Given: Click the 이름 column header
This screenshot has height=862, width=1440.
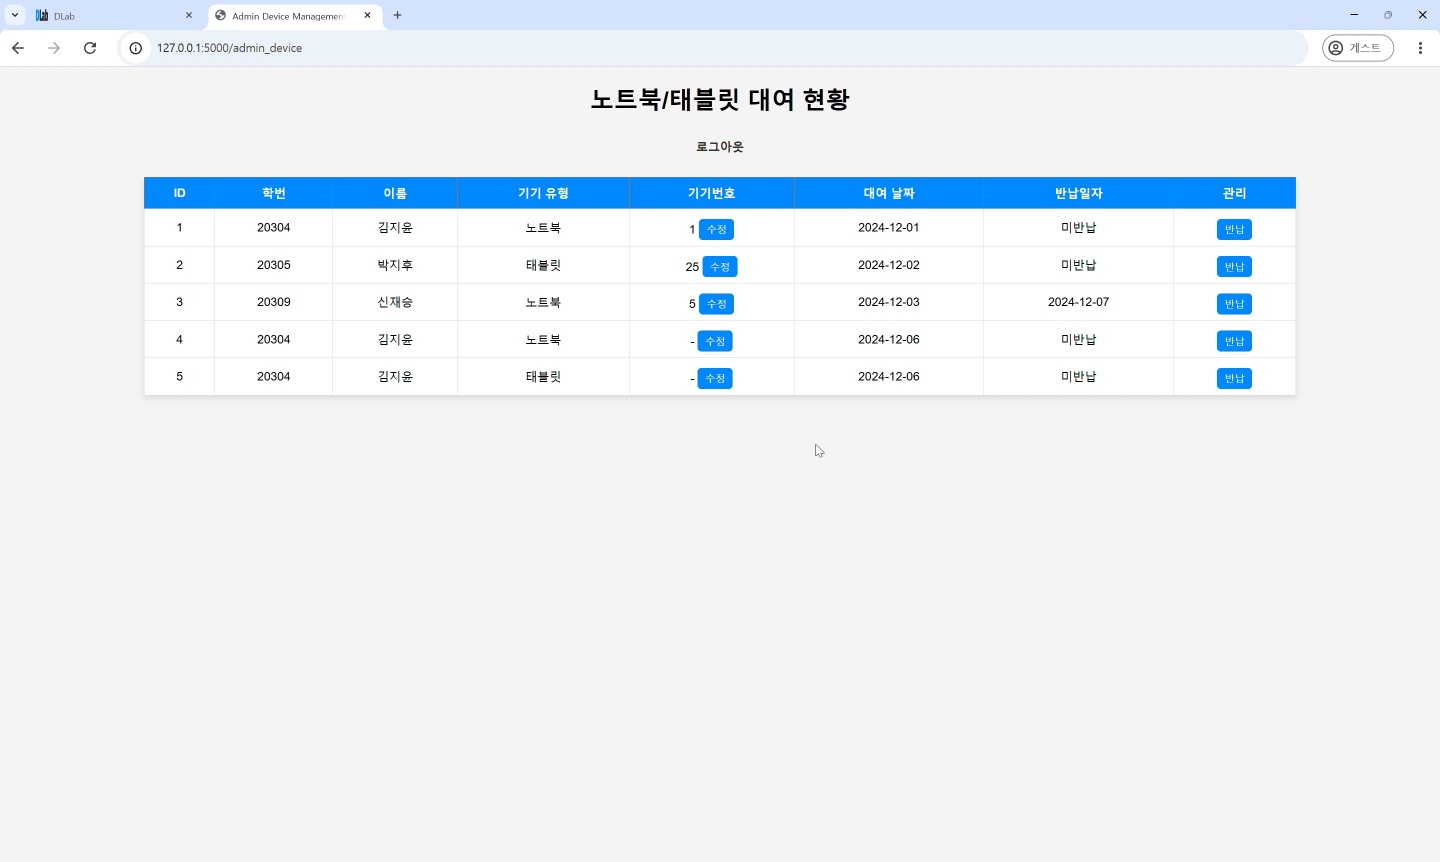Looking at the screenshot, I should click(395, 193).
